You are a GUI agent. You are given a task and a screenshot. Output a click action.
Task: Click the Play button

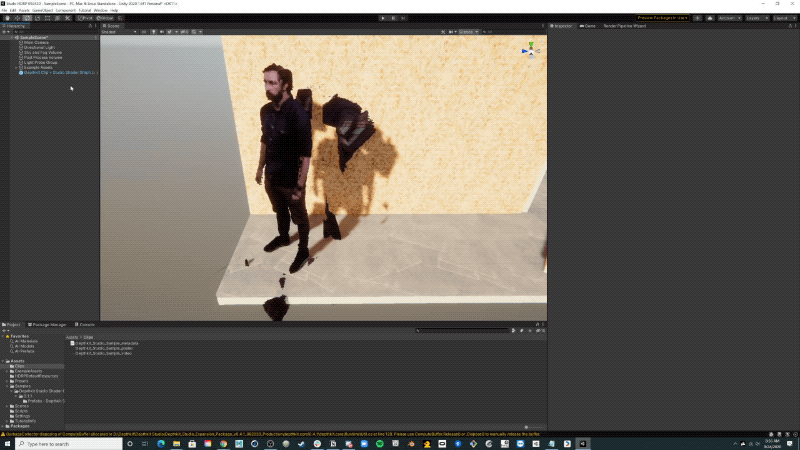pyautogui.click(x=383, y=18)
